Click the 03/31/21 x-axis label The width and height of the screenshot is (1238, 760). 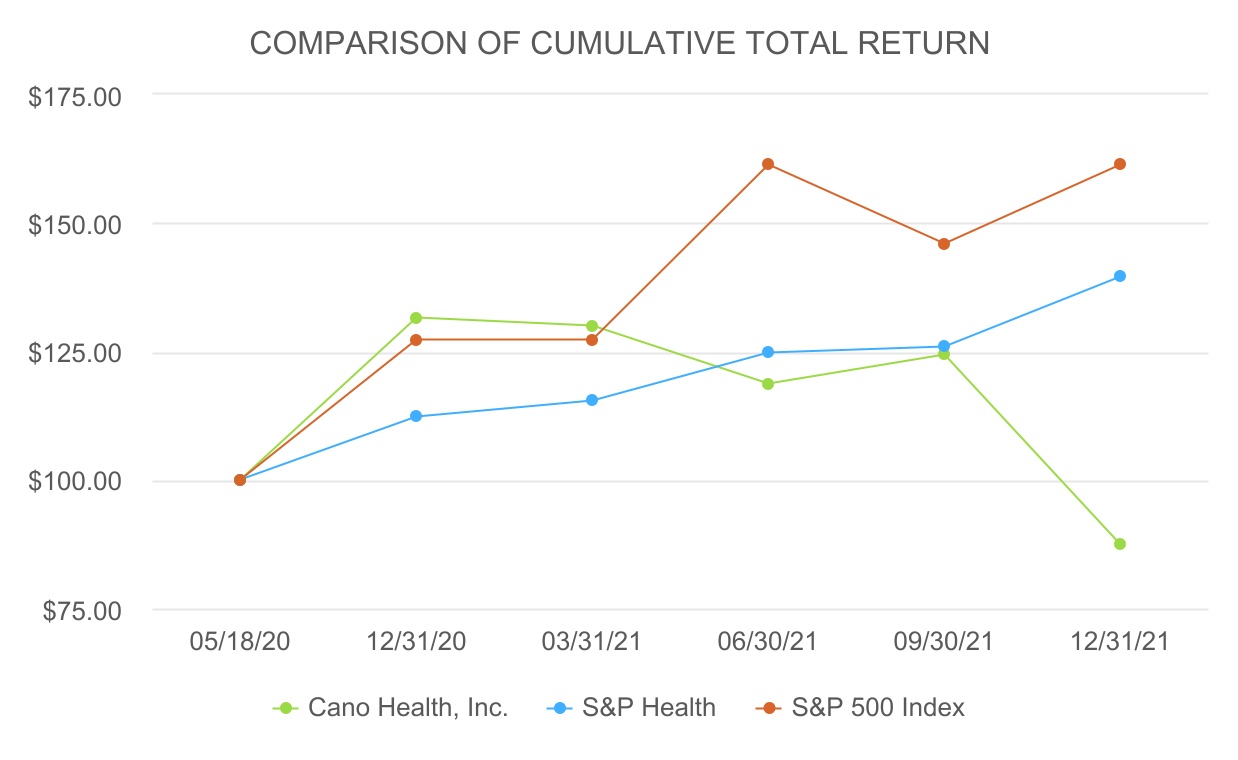coord(592,642)
